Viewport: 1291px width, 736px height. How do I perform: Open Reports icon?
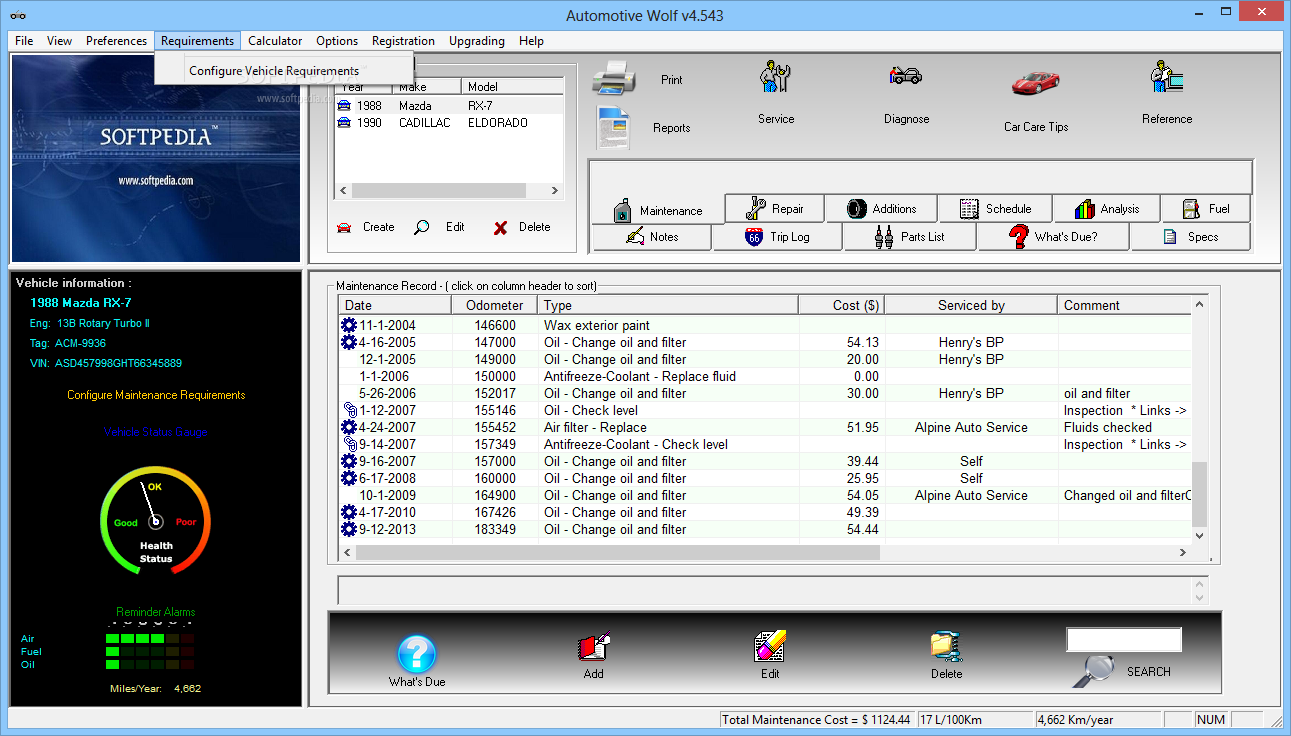(x=614, y=127)
